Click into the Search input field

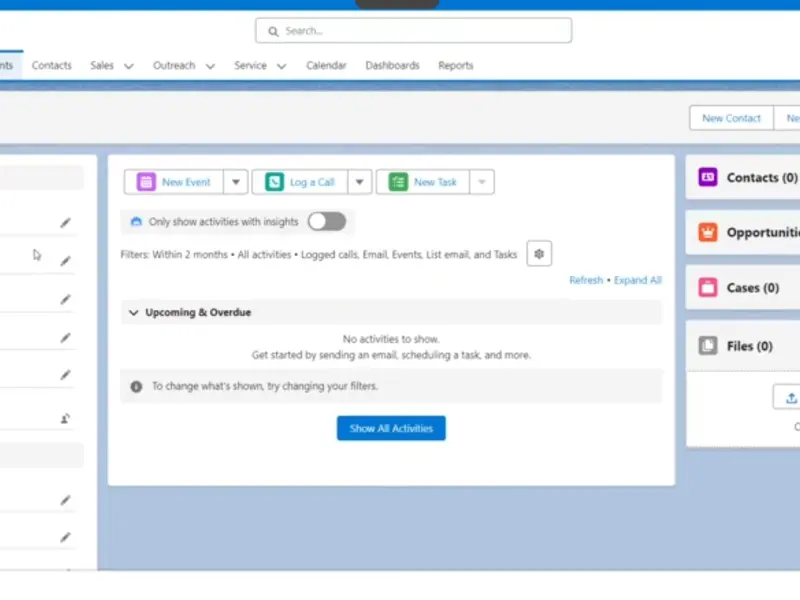pyautogui.click(x=420, y=31)
